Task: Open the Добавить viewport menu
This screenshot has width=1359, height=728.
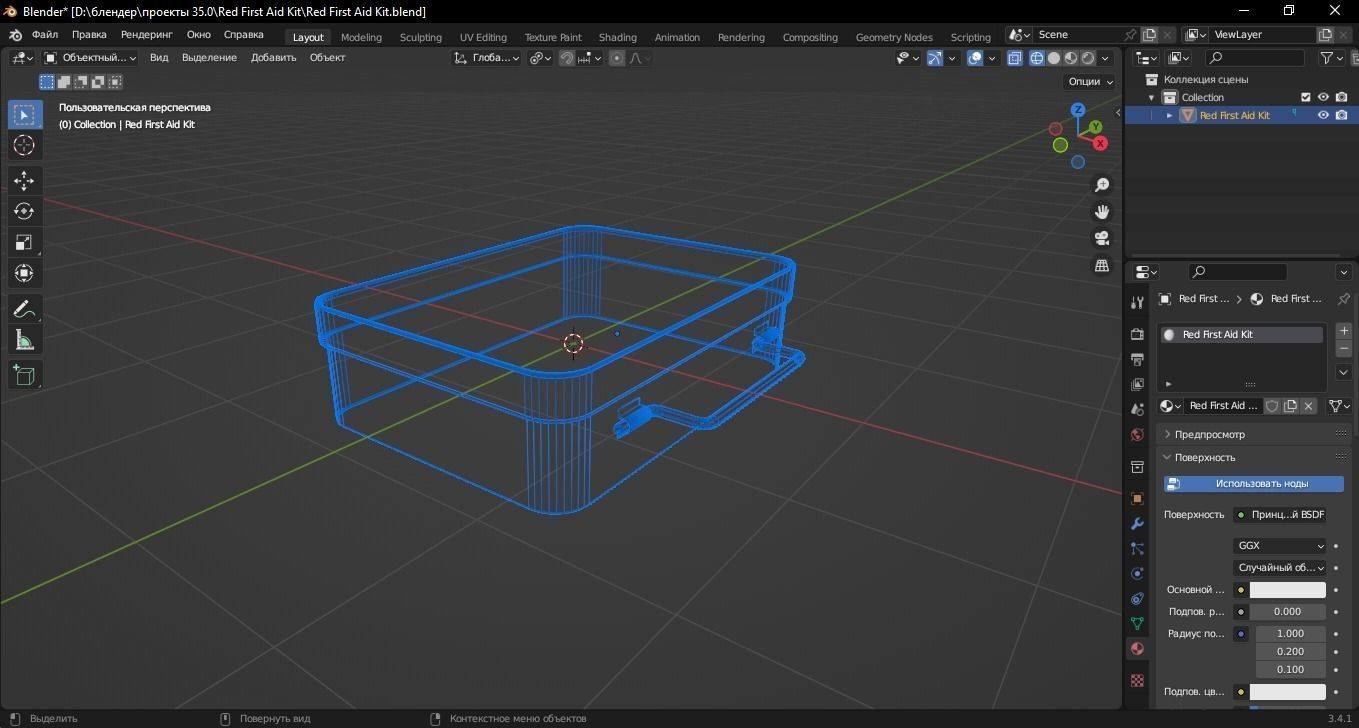Action: coord(273,58)
